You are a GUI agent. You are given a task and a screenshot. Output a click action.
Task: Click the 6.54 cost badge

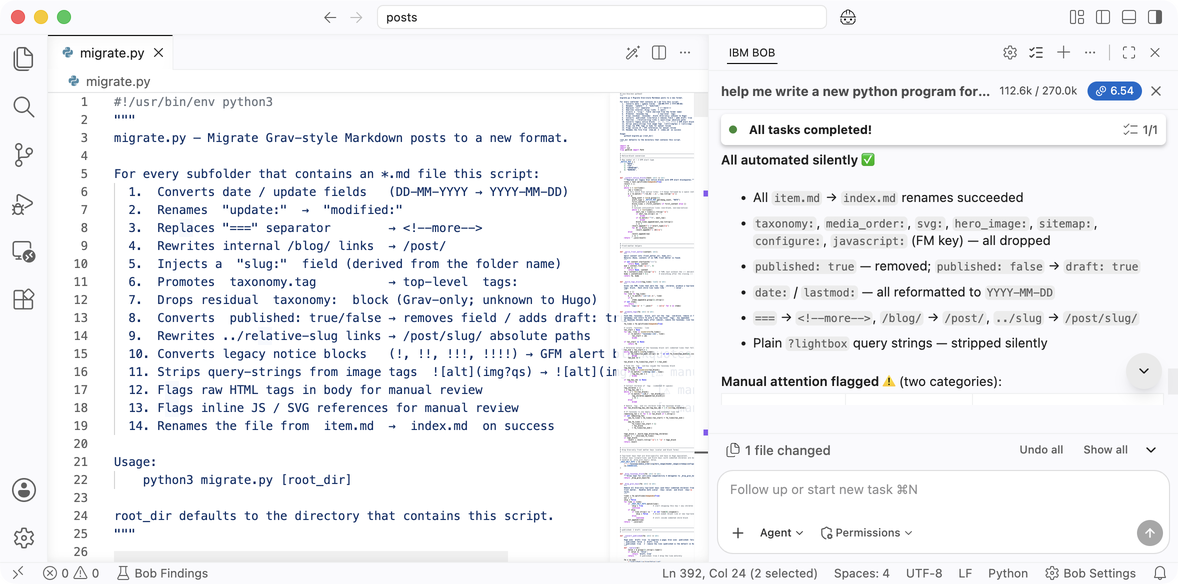click(1114, 91)
